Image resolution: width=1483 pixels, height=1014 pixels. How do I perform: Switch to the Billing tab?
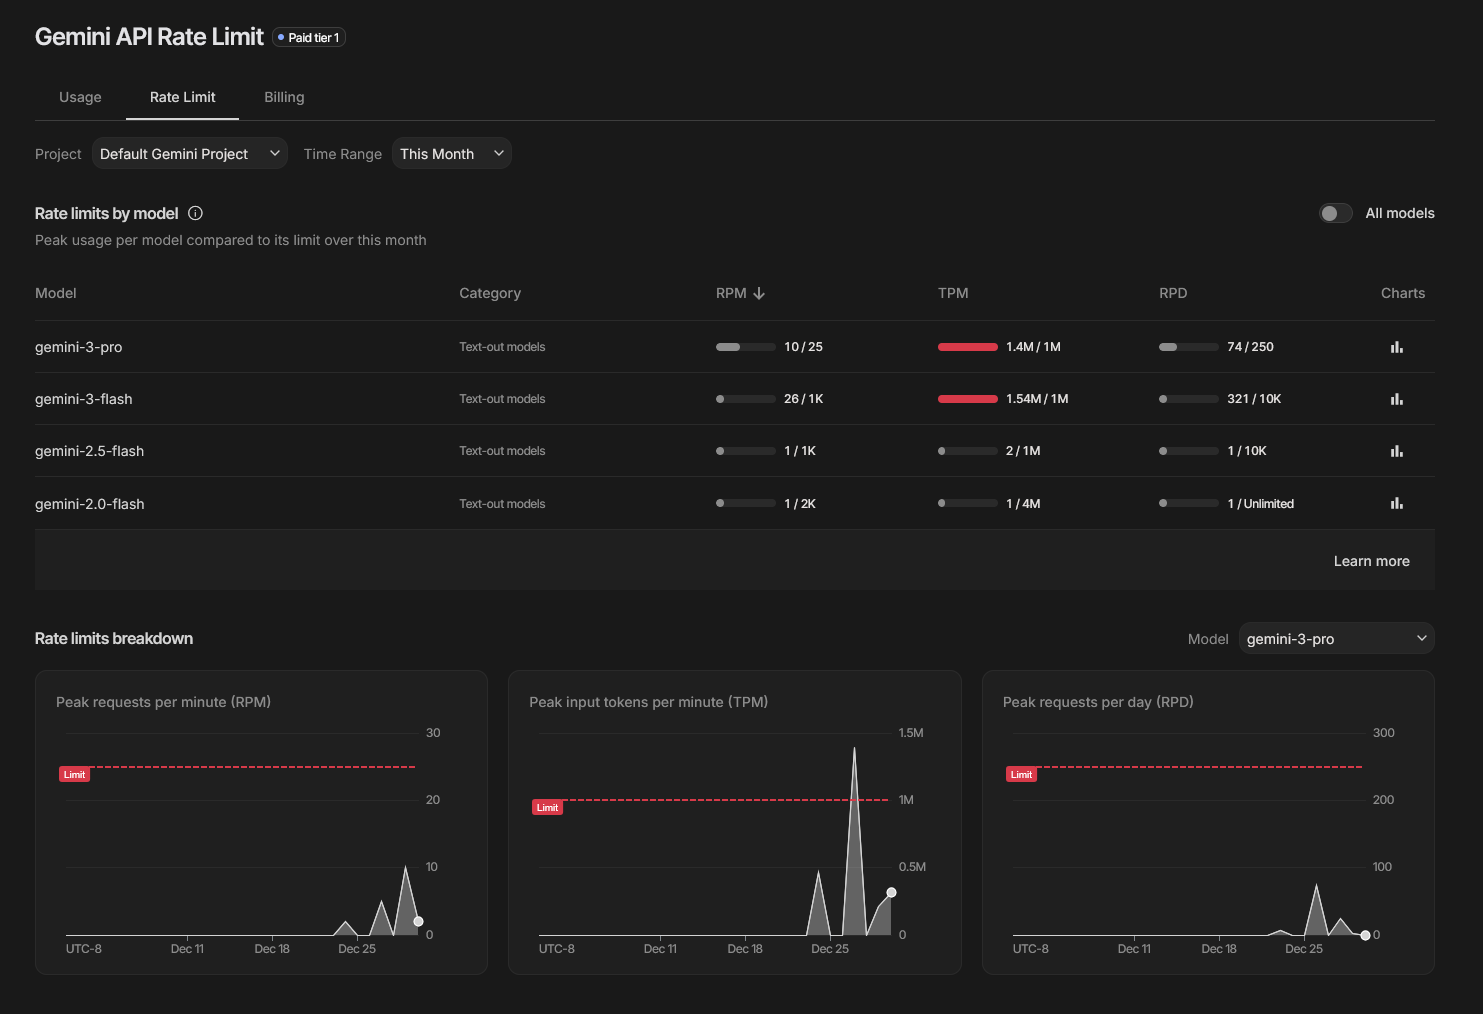pyautogui.click(x=284, y=97)
